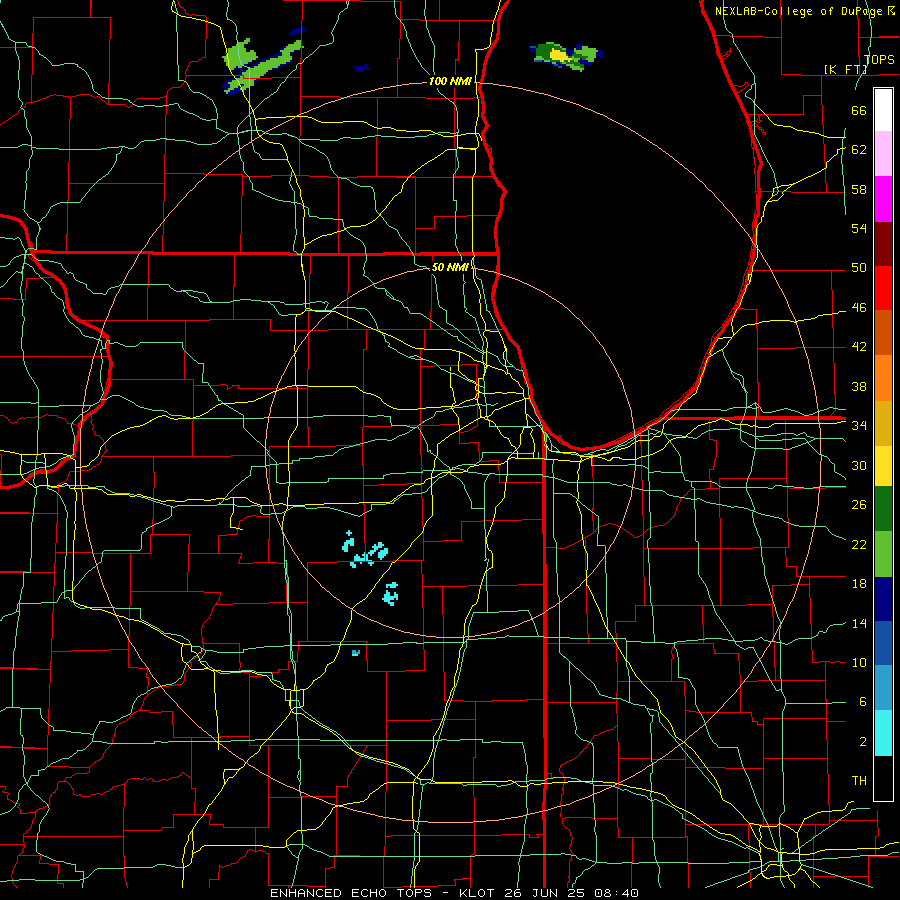Image resolution: width=900 pixels, height=900 pixels.
Task: Click the tiny blue echo below the 50 NMI ring
Action: (356, 653)
